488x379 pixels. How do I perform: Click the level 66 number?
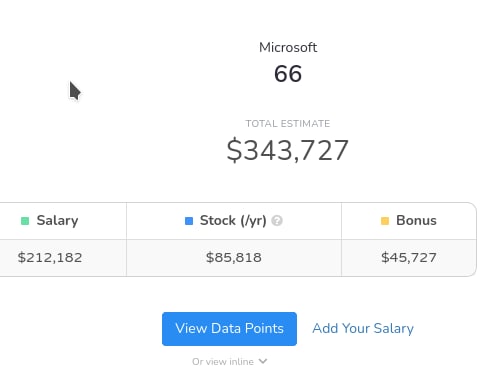coord(288,74)
